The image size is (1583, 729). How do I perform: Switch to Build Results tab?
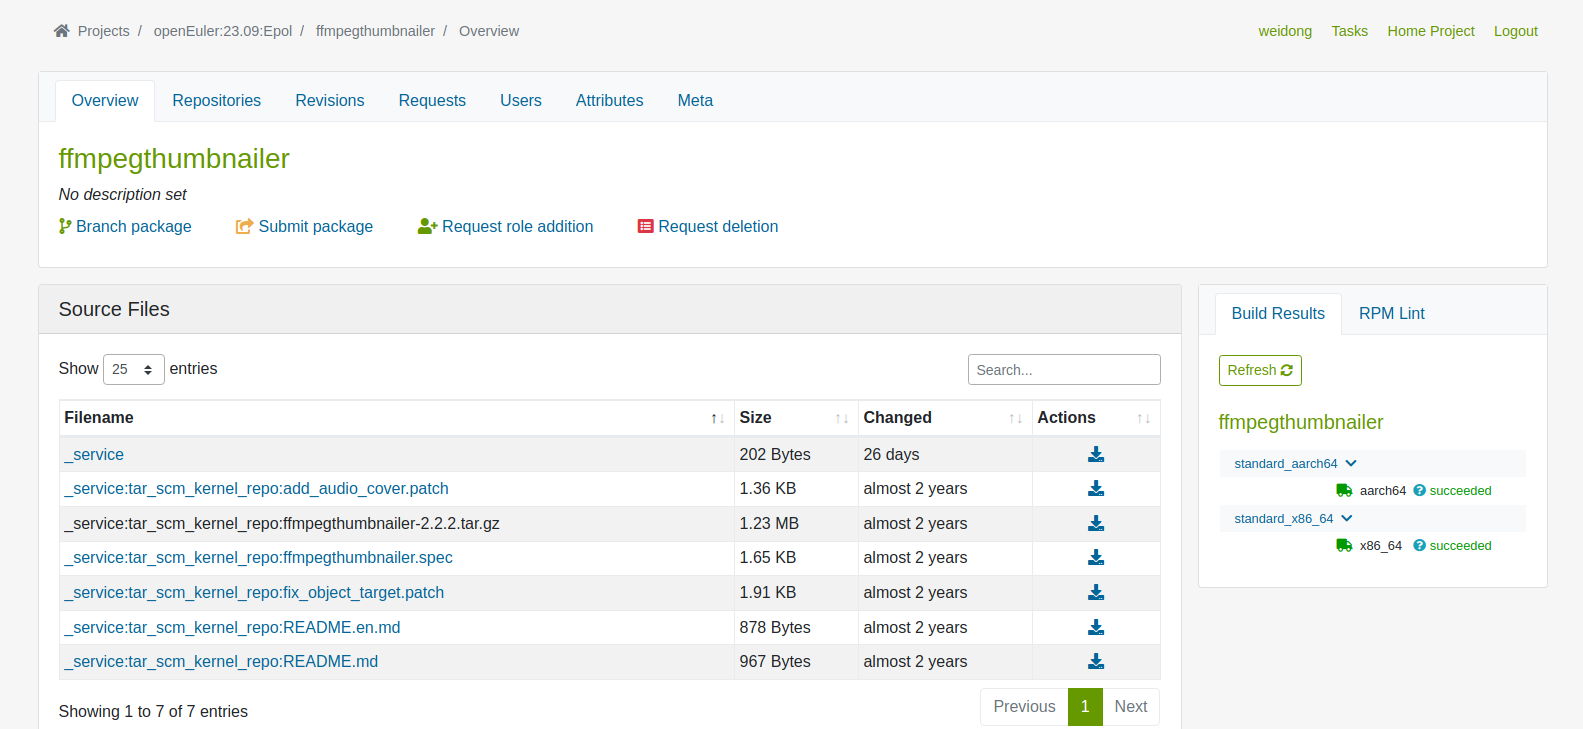(1278, 314)
